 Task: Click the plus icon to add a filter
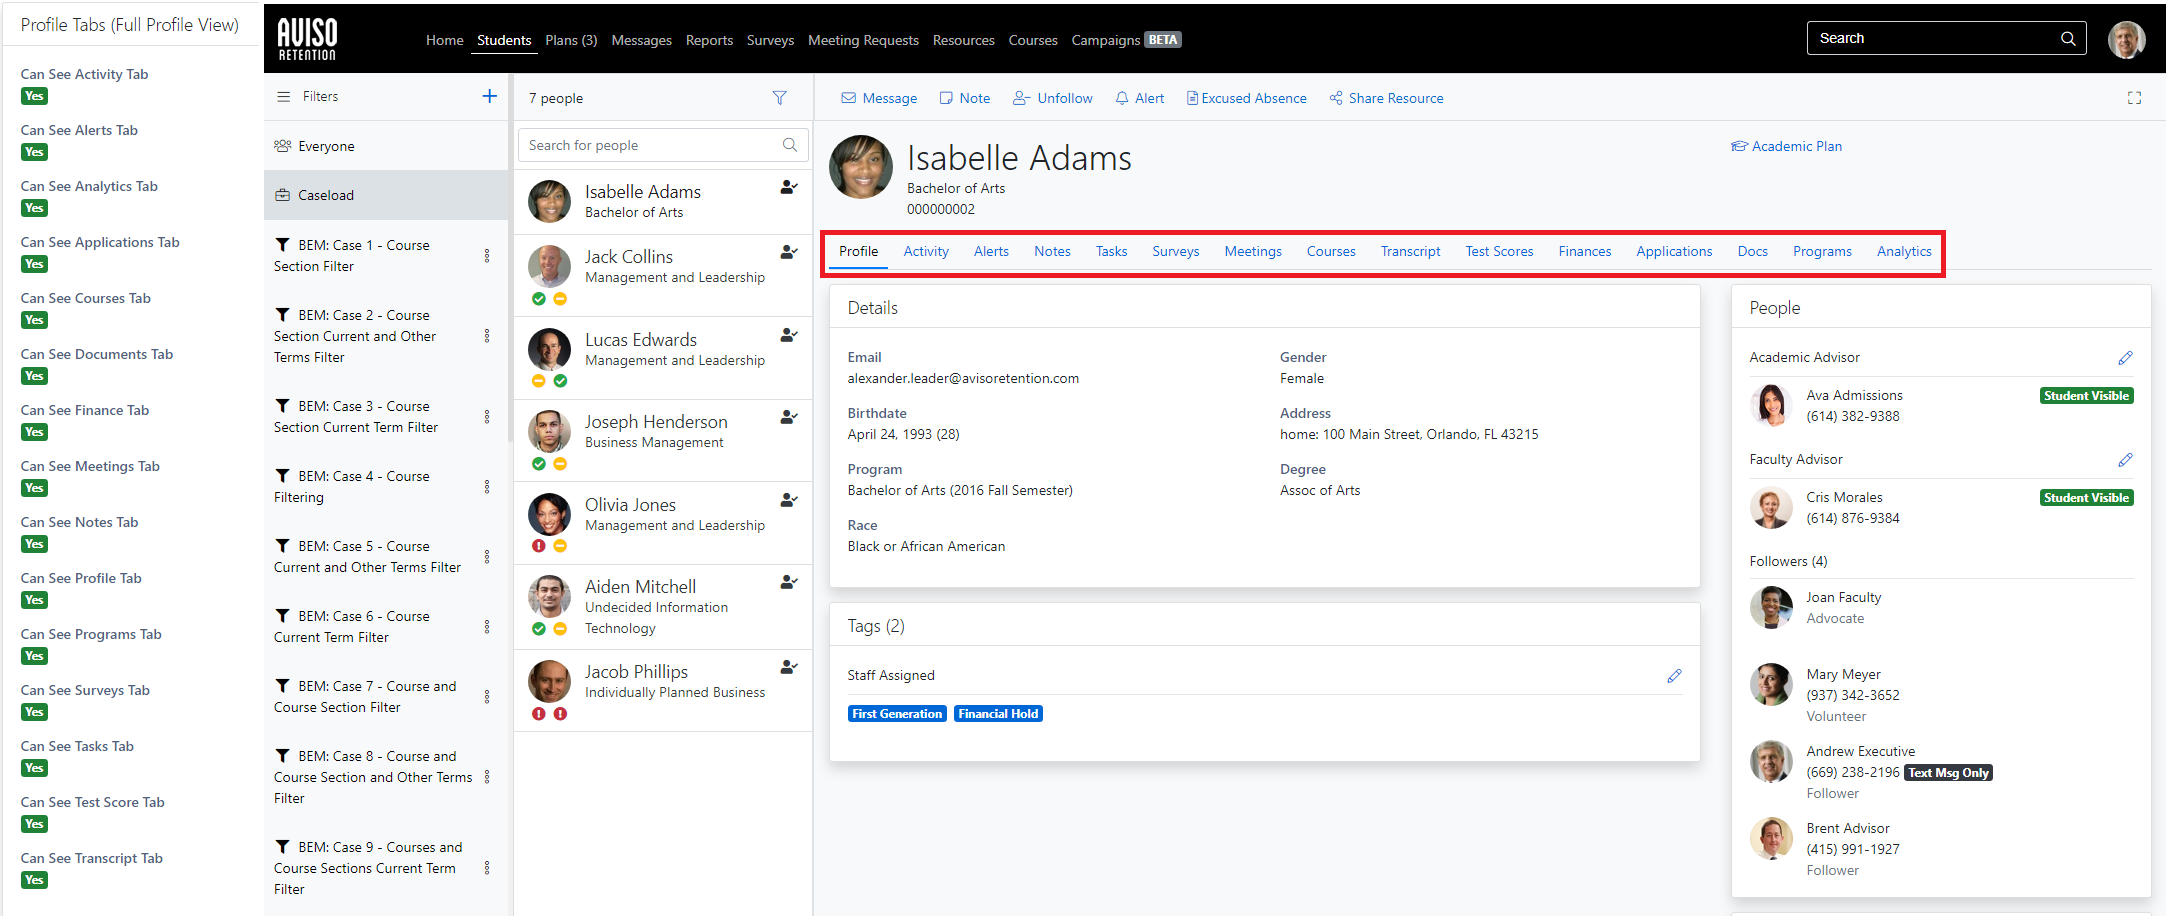click(489, 96)
